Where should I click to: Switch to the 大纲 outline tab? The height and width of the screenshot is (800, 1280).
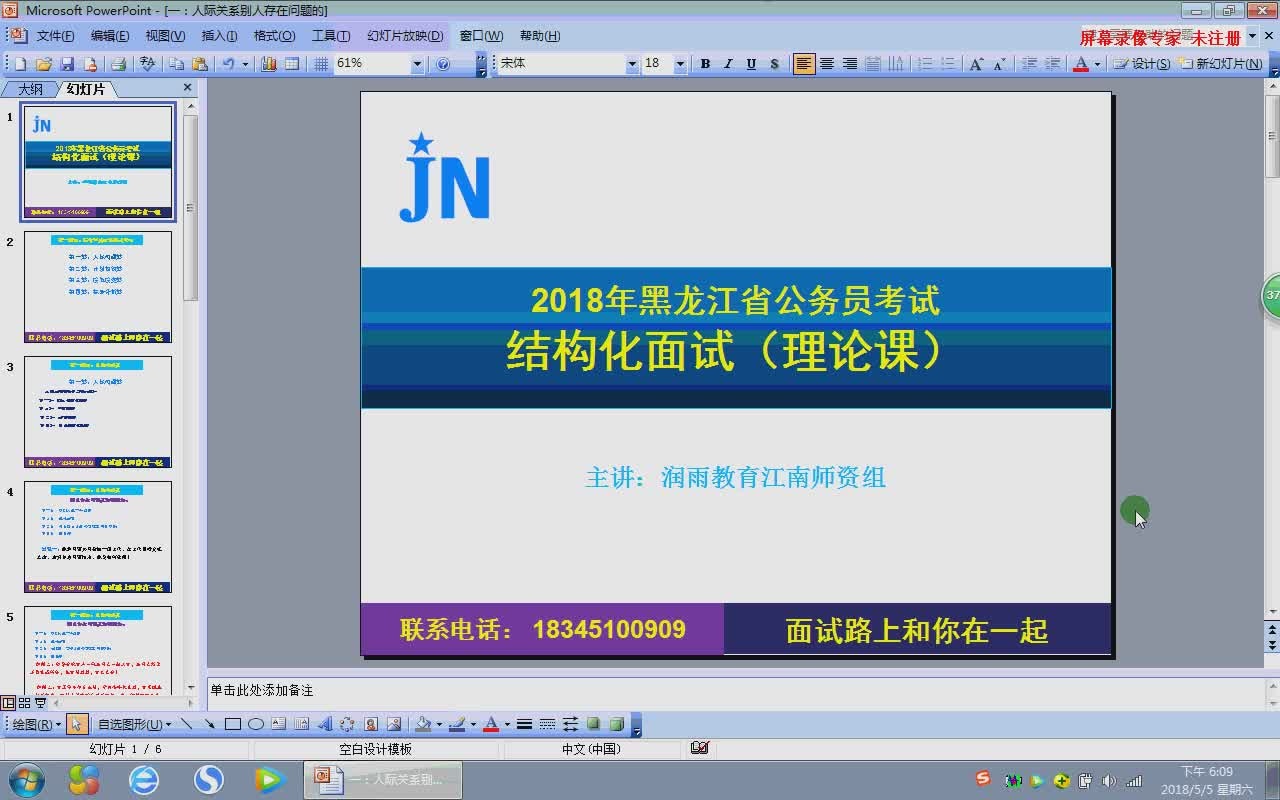coord(31,89)
